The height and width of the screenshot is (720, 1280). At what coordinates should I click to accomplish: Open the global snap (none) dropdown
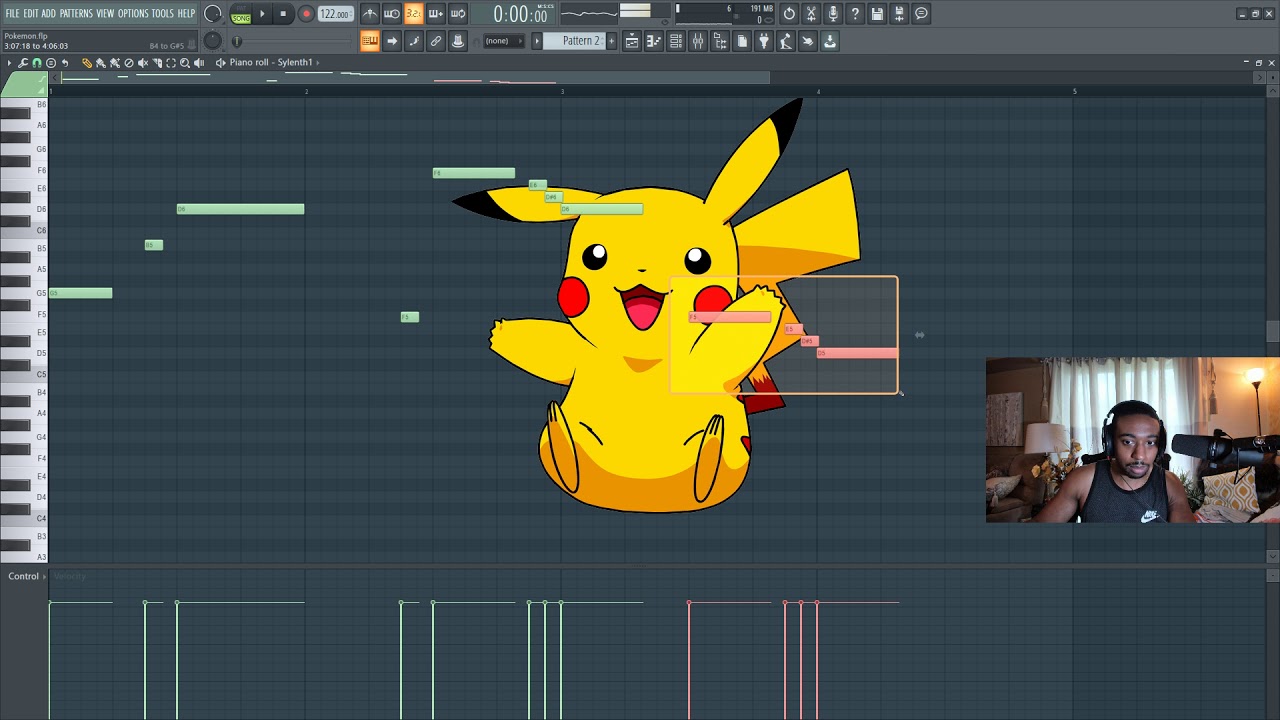(x=502, y=41)
